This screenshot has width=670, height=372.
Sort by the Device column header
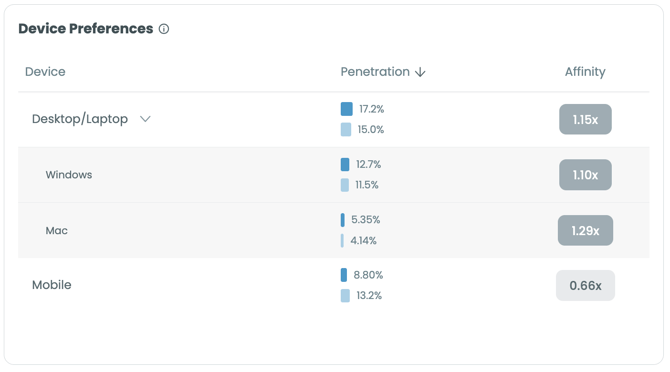click(45, 72)
